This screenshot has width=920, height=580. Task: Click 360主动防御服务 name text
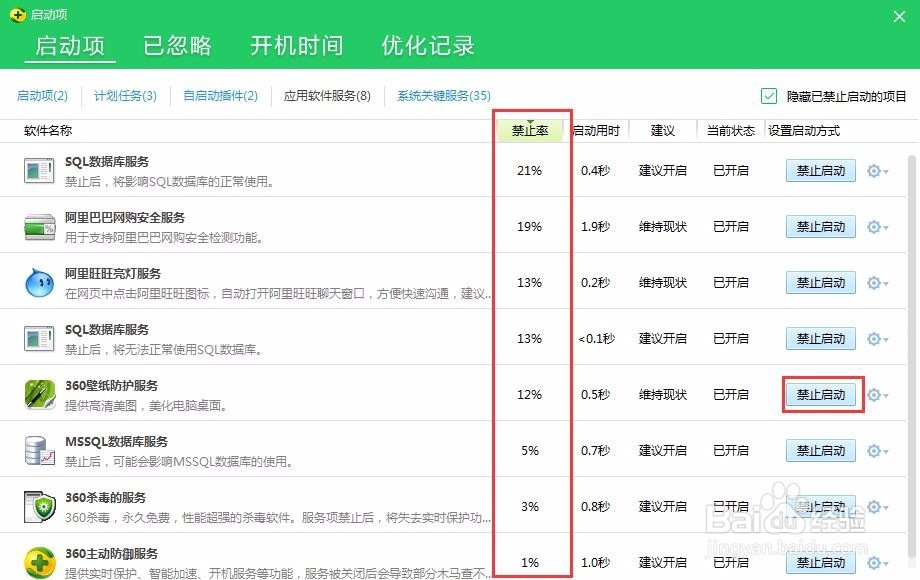click(111, 554)
